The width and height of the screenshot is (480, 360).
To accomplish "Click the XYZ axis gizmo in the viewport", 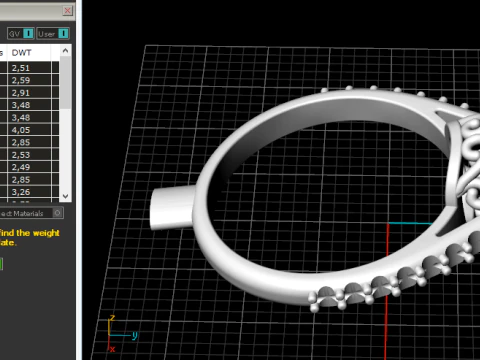I will click(121, 333).
